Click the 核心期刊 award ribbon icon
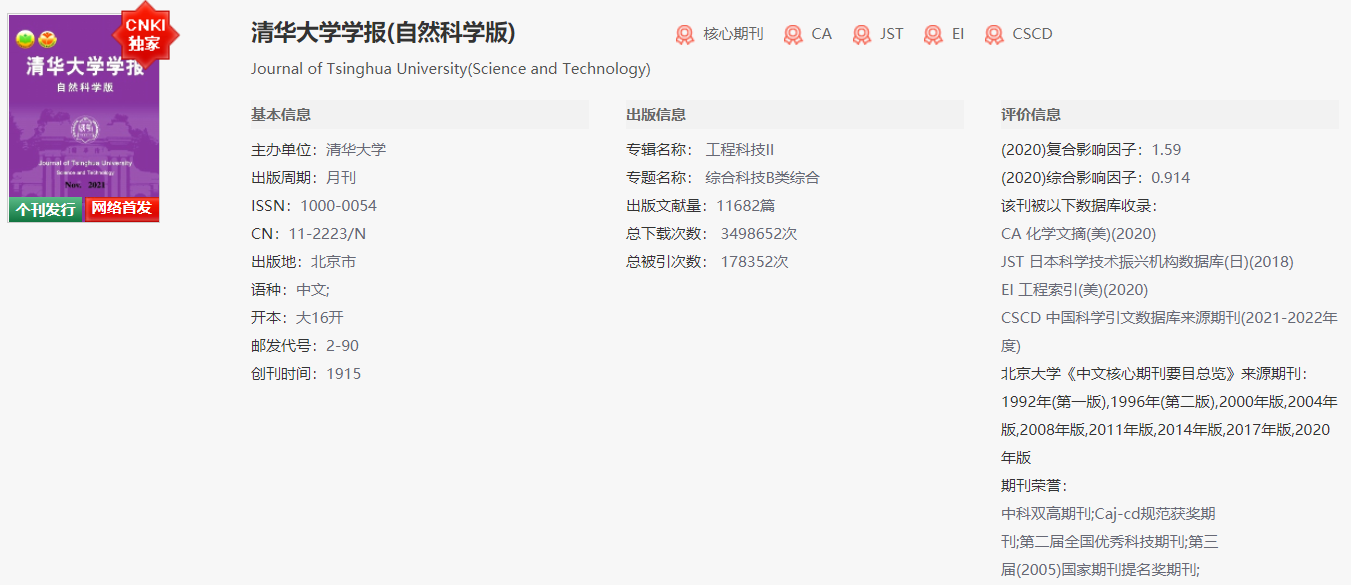The width and height of the screenshot is (1351, 585). coord(685,35)
